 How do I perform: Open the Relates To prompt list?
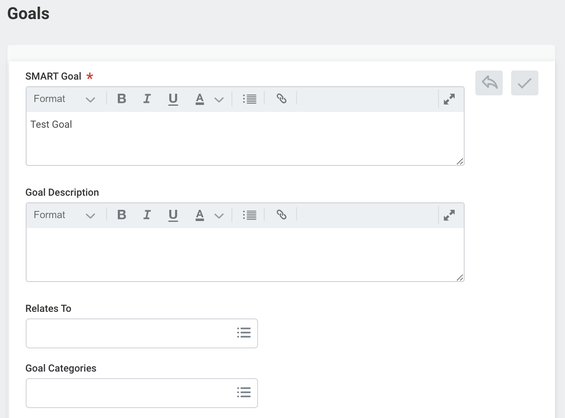coord(244,333)
